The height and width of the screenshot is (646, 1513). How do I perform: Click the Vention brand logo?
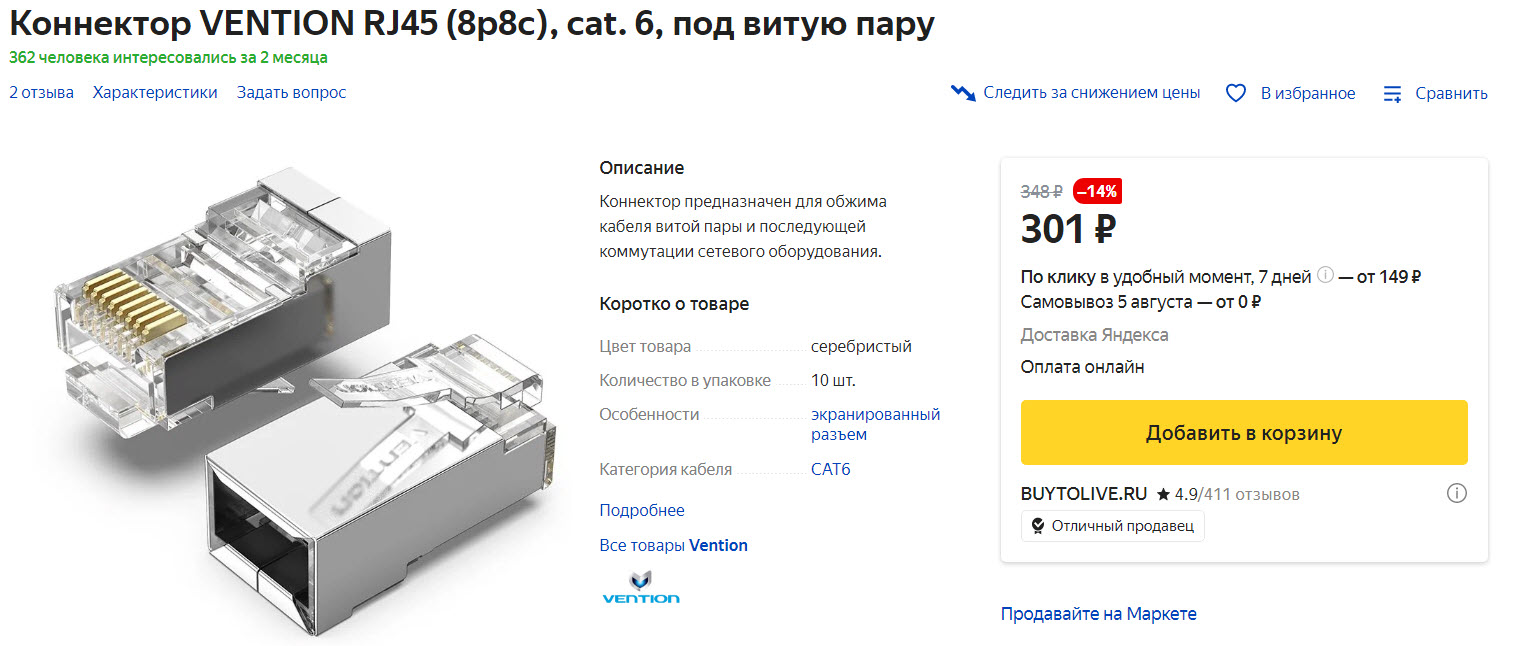pyautogui.click(x=640, y=587)
